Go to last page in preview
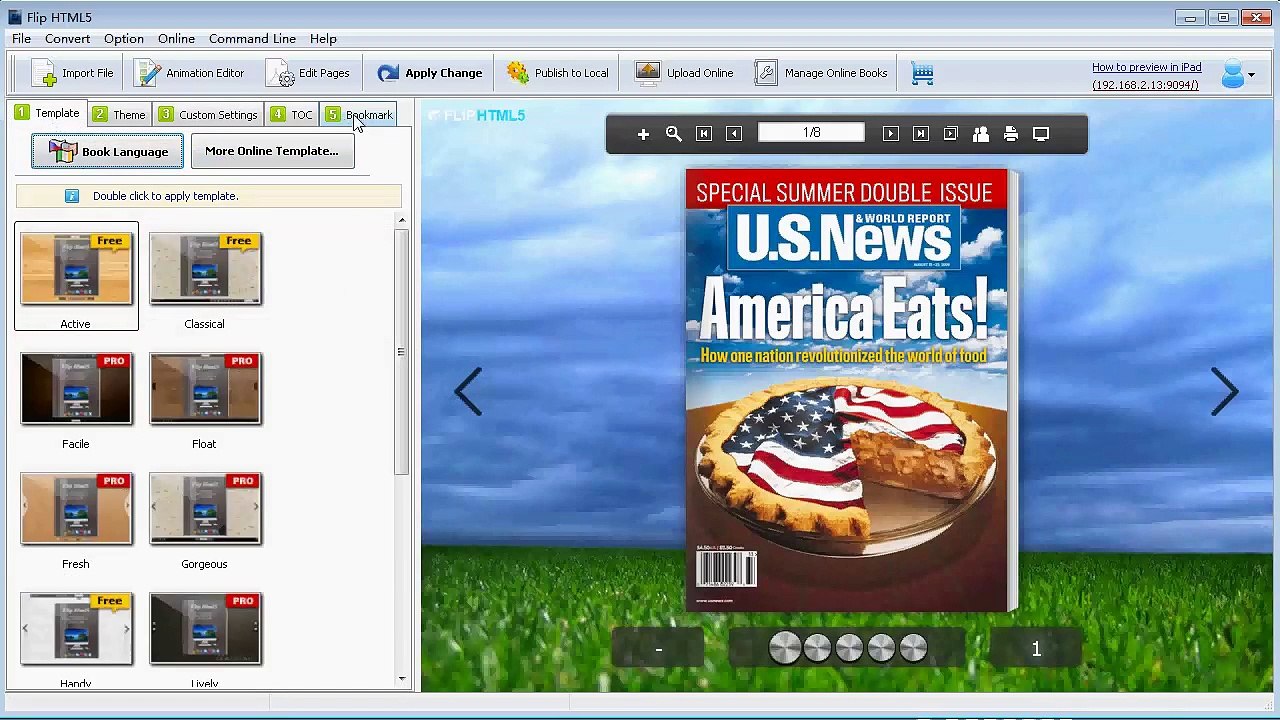 tap(921, 134)
